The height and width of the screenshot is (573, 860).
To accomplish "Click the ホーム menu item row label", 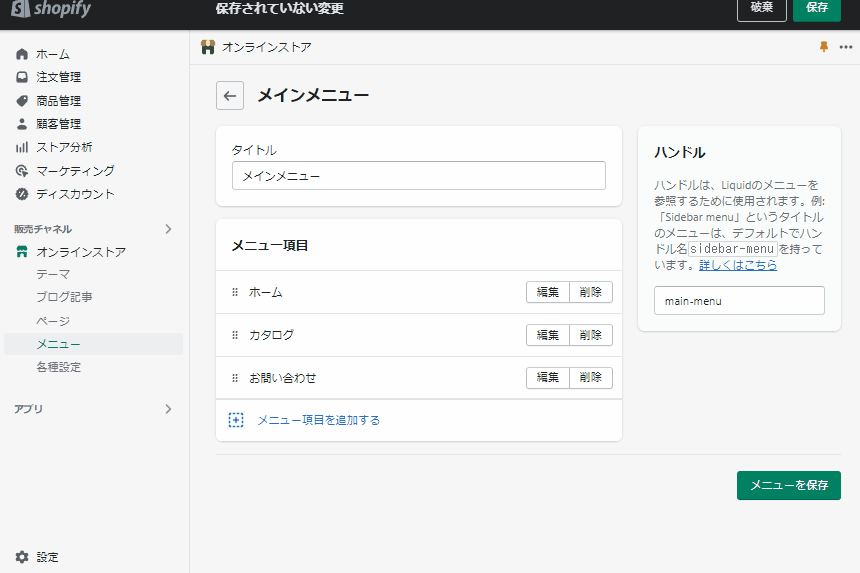I will [265, 292].
